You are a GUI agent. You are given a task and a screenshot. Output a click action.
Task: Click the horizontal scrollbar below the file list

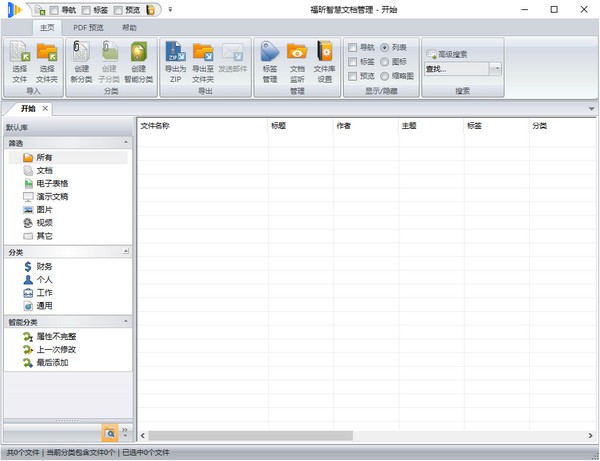(x=360, y=435)
